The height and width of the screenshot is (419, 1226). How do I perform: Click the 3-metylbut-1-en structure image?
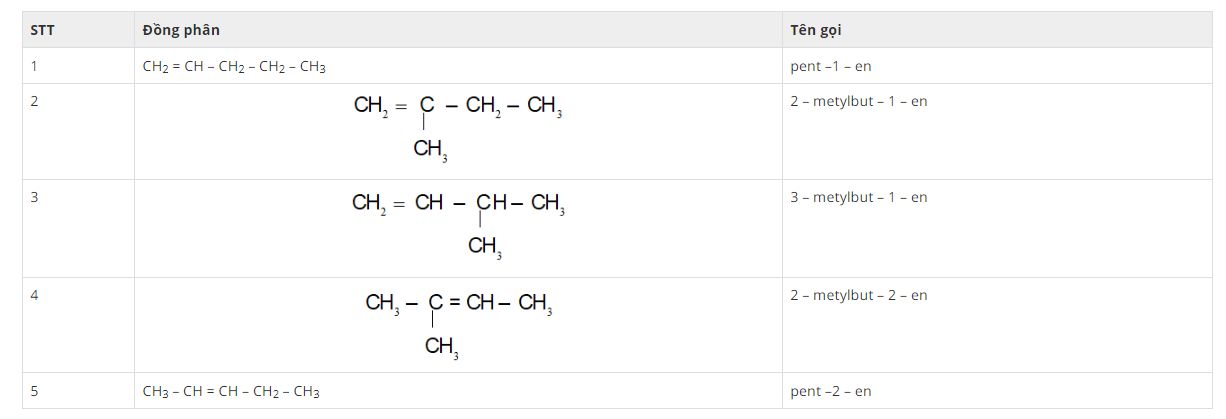458,224
